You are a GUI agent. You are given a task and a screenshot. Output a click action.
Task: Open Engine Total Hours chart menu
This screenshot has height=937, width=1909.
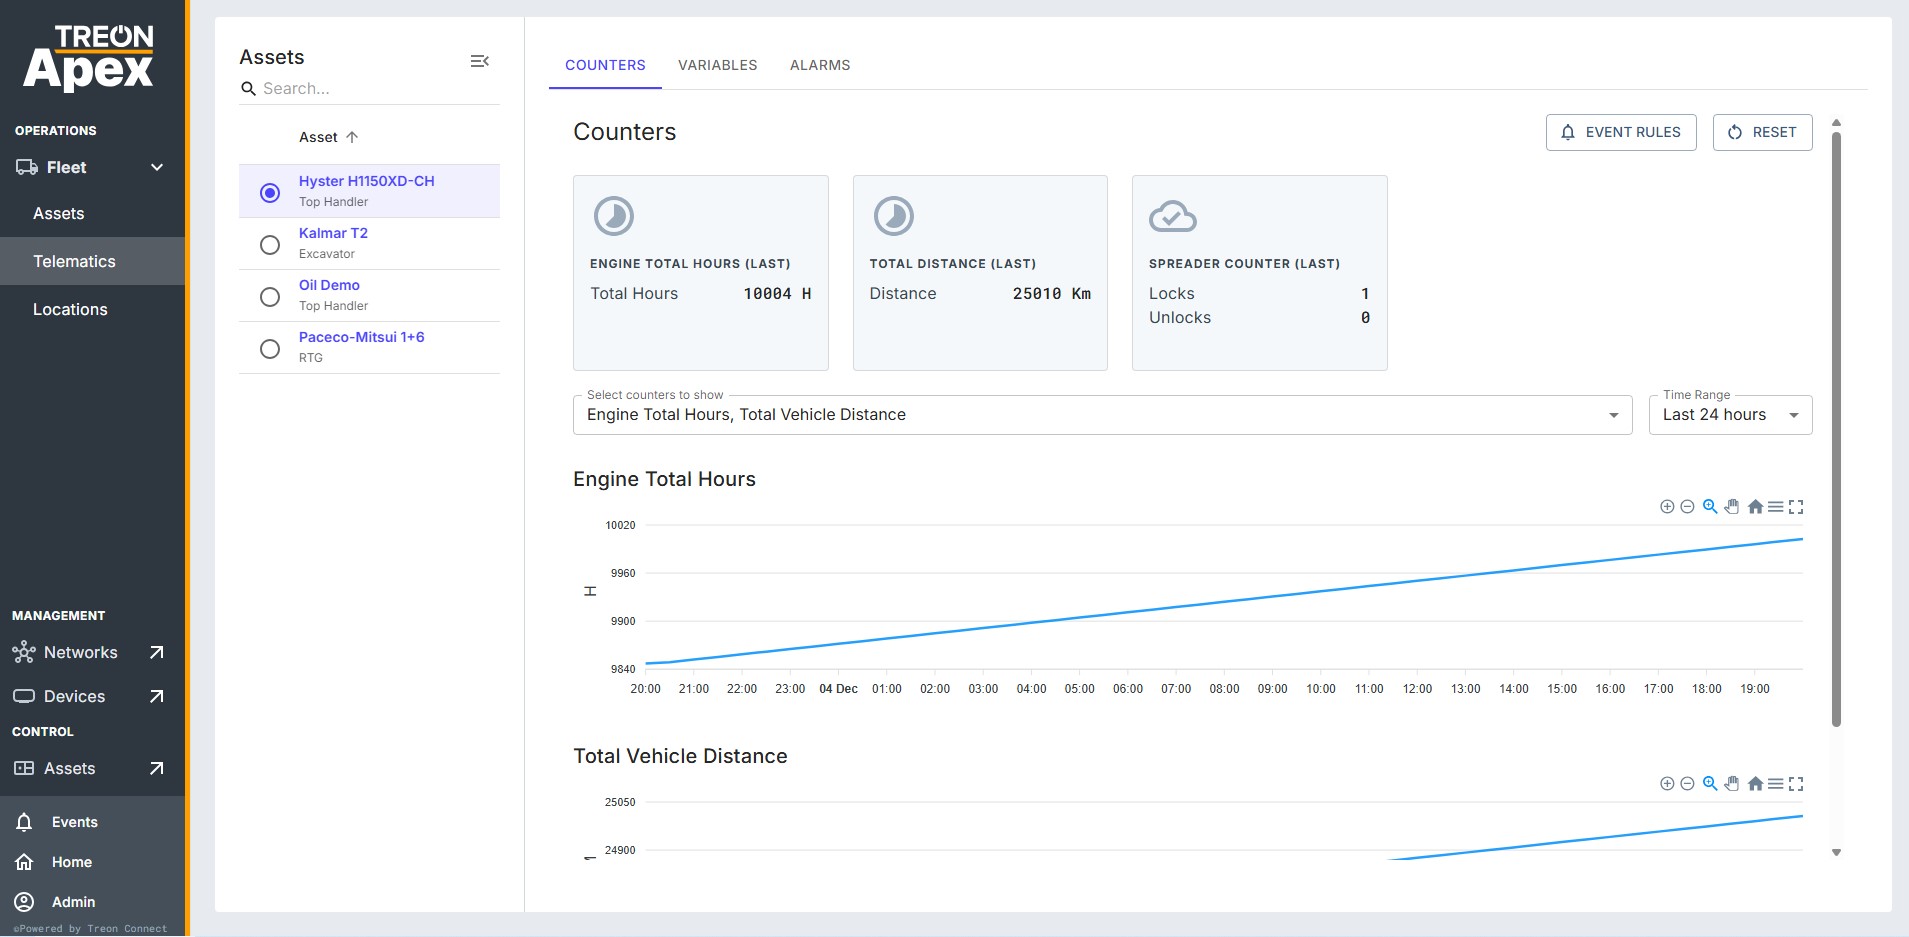[x=1775, y=507]
